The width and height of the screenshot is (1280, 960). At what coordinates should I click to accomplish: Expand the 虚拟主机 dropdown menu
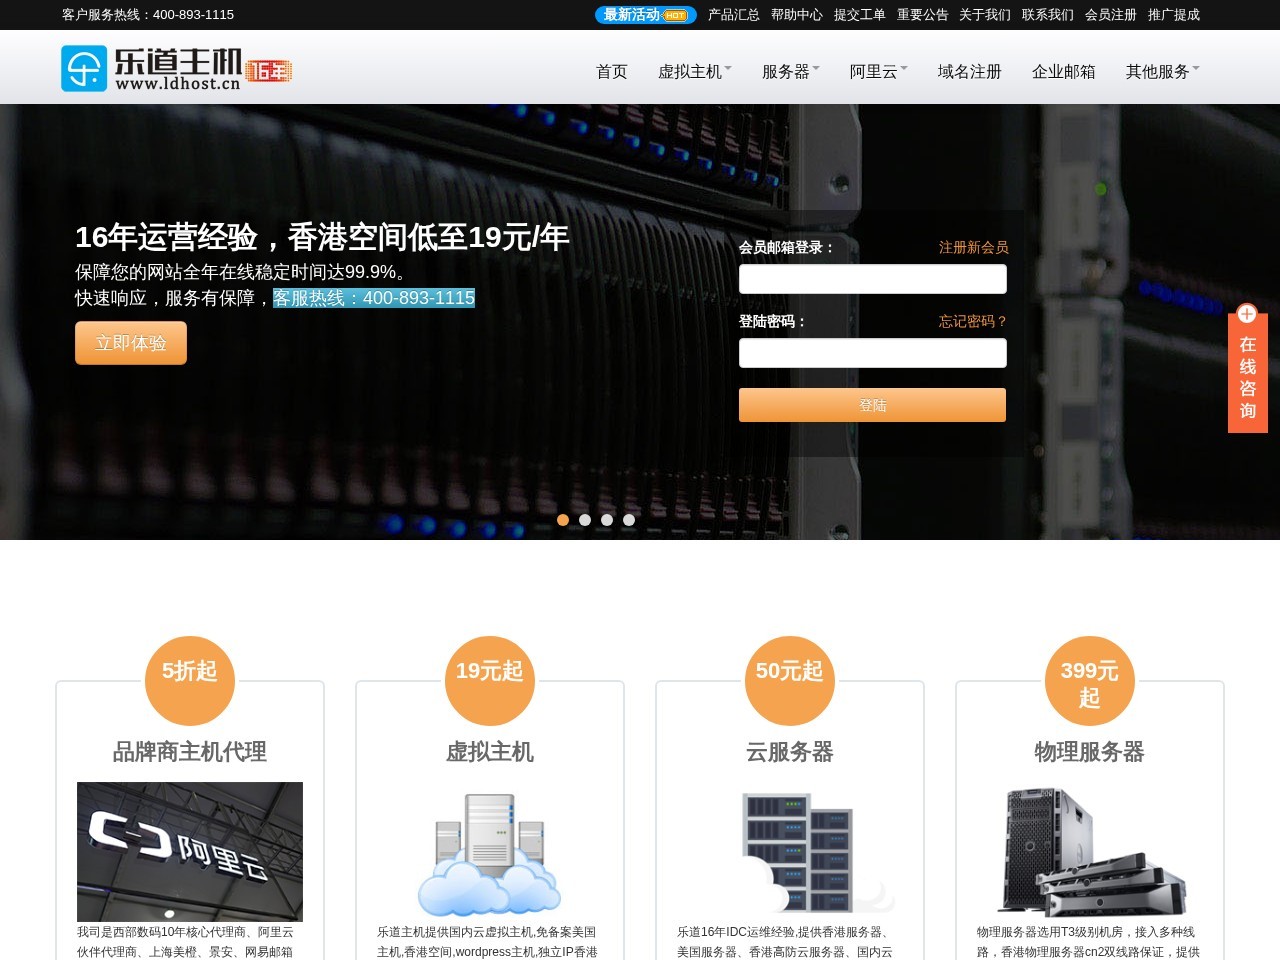point(694,72)
